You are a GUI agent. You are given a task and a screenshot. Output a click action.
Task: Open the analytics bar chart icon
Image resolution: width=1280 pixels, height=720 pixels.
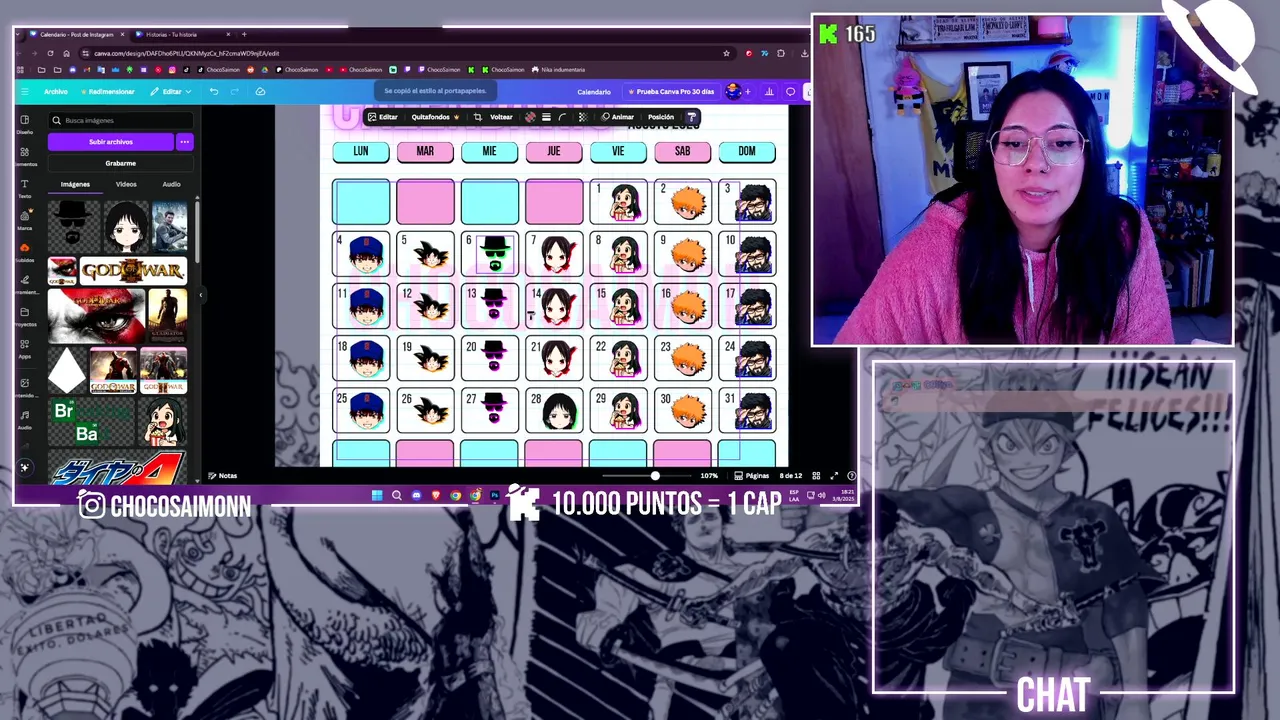click(x=769, y=91)
